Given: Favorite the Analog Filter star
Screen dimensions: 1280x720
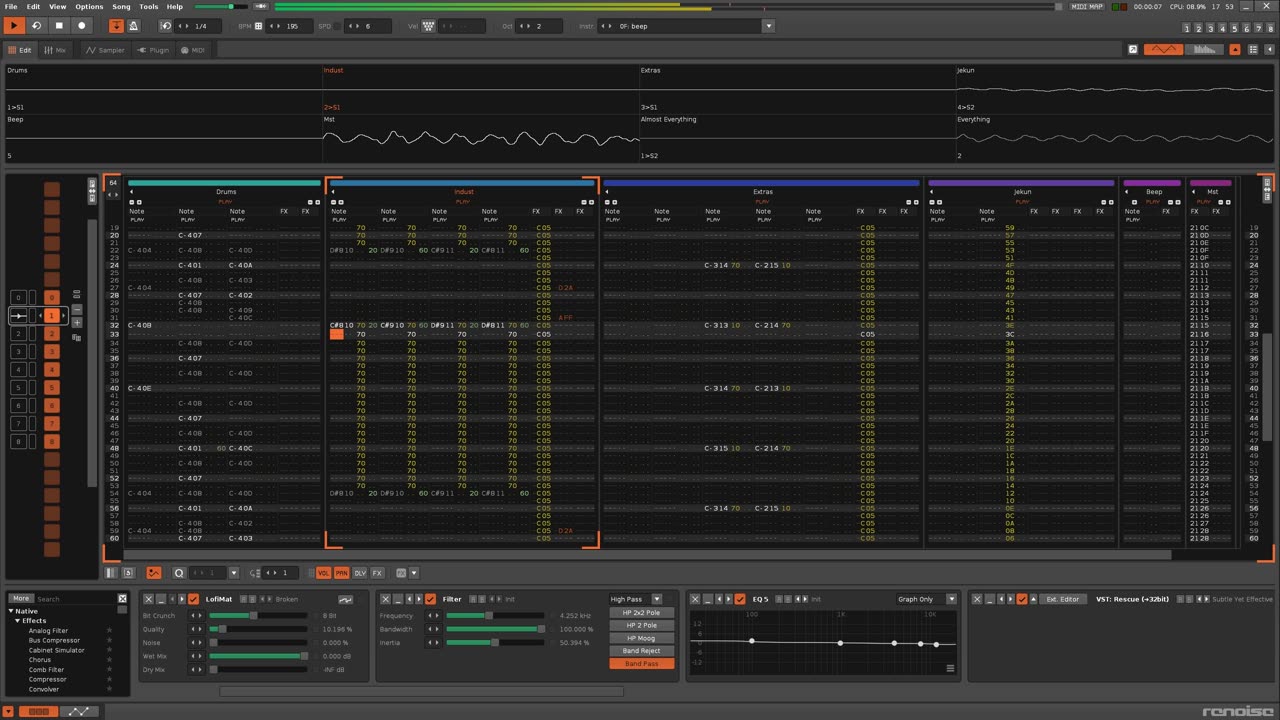Looking at the screenshot, I should (109, 631).
